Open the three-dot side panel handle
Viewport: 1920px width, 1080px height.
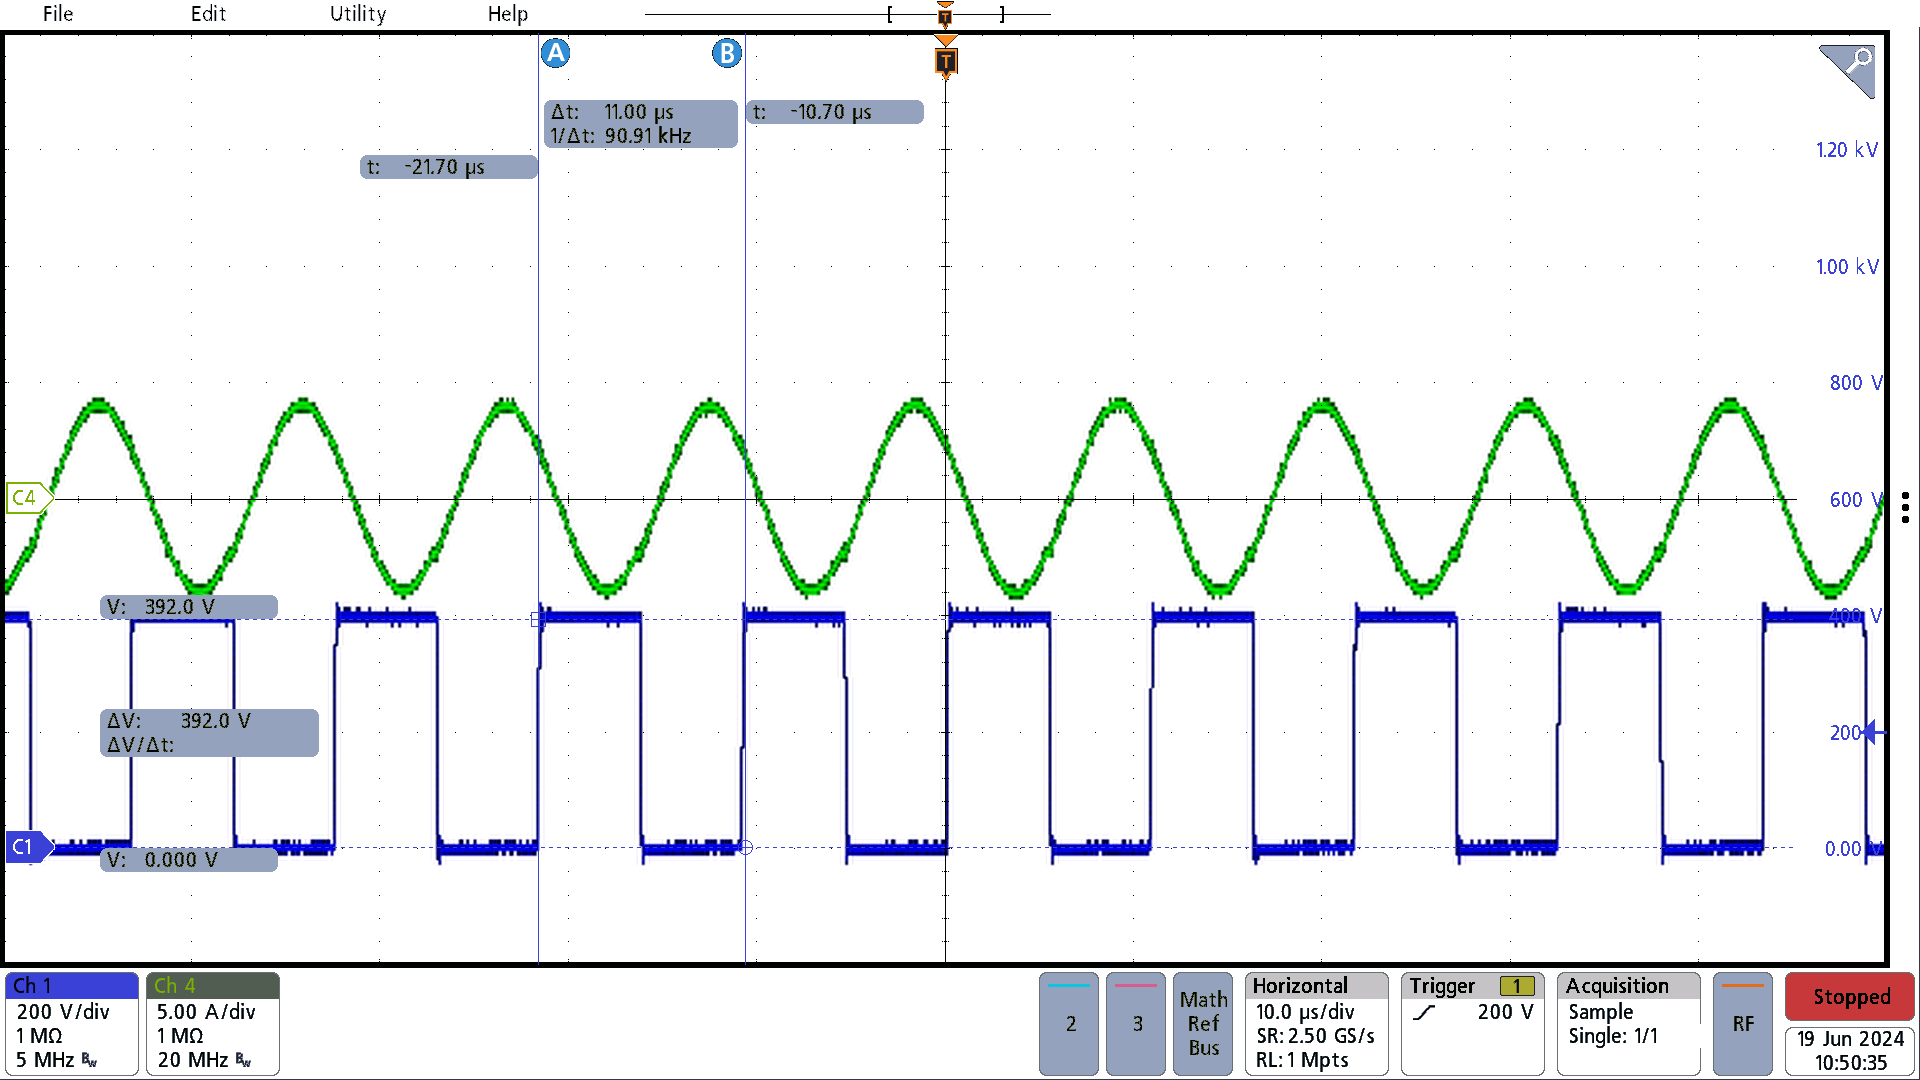1906,507
